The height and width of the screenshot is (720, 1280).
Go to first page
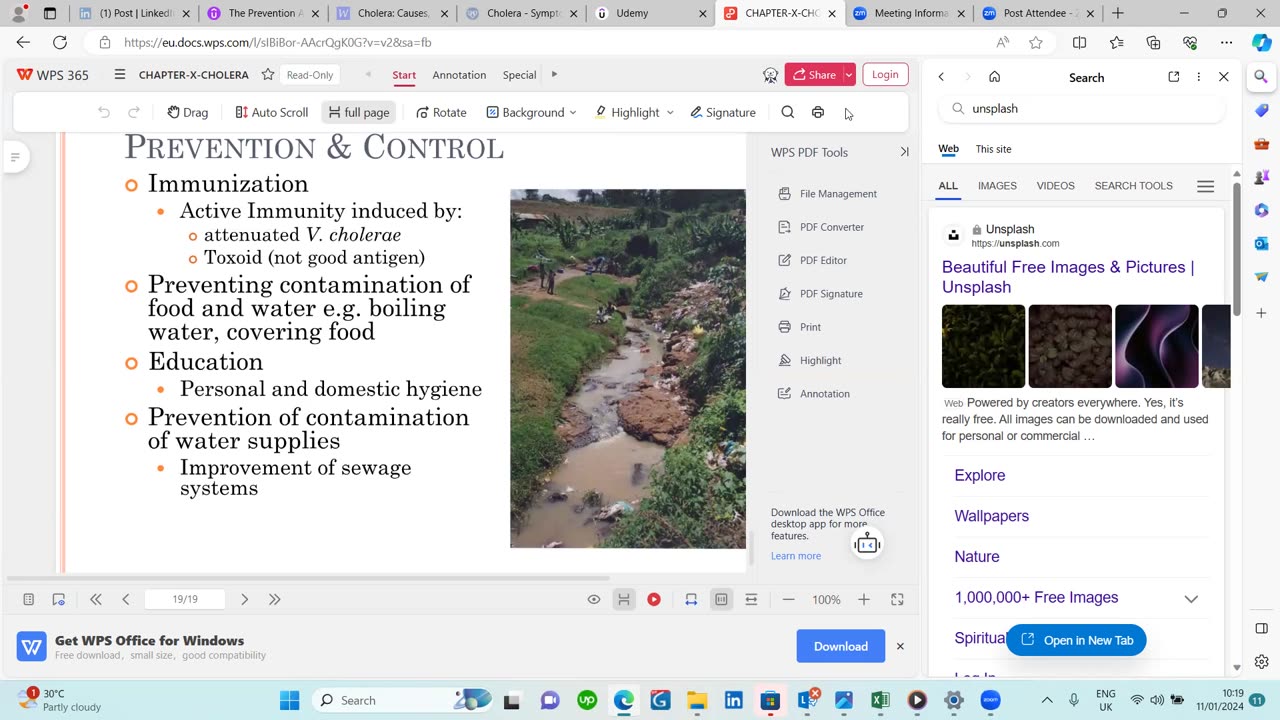96,599
